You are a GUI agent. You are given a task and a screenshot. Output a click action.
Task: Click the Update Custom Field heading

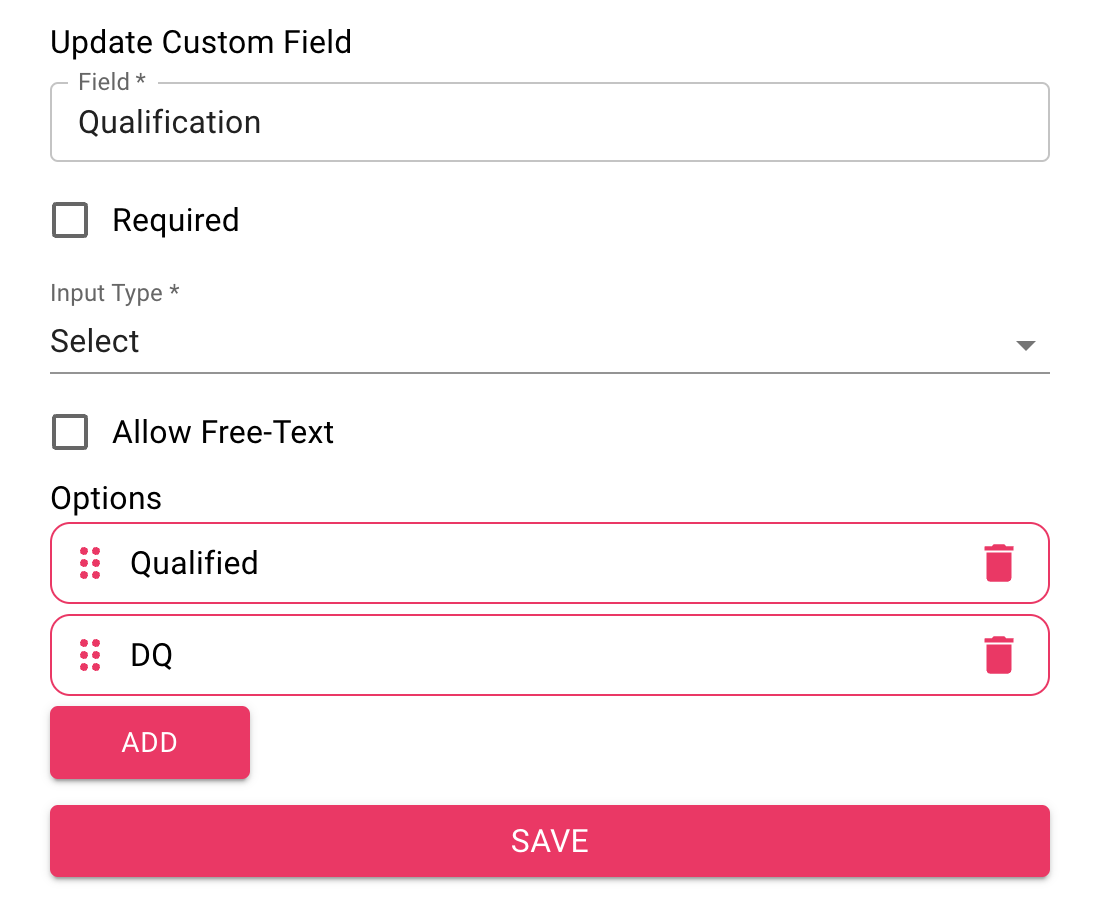click(201, 42)
